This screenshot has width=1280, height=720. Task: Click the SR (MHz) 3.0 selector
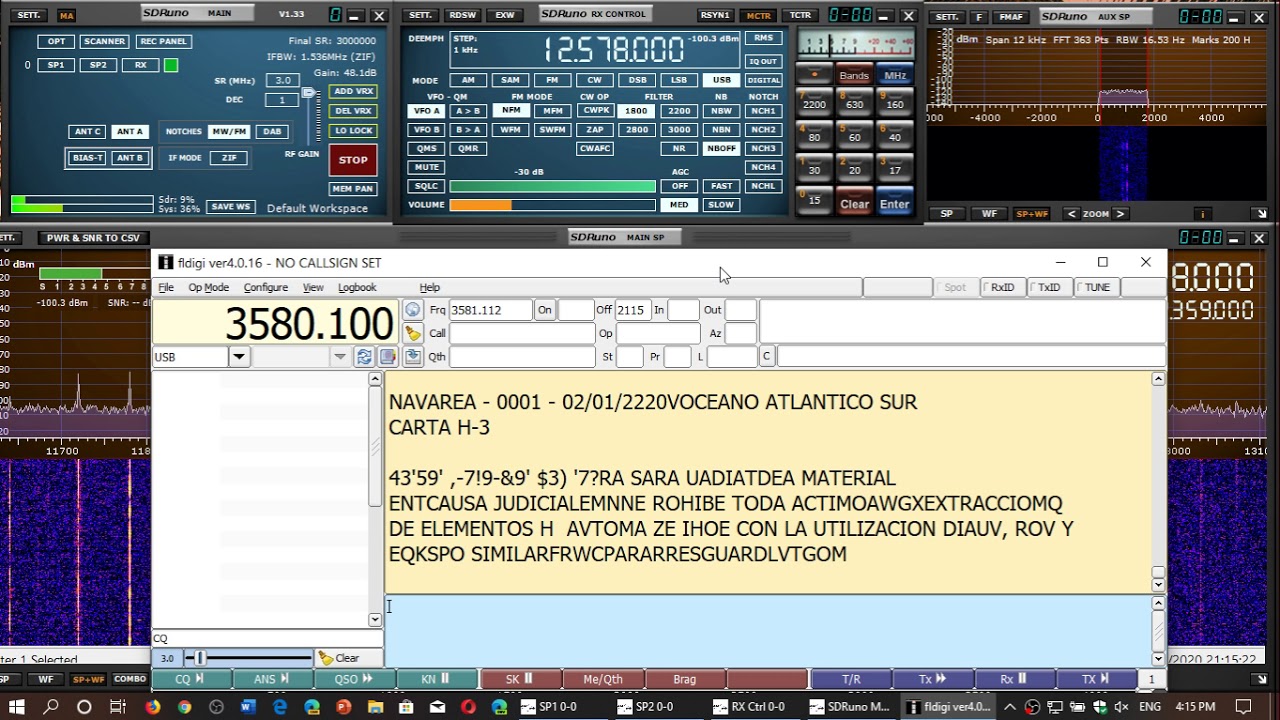point(283,80)
